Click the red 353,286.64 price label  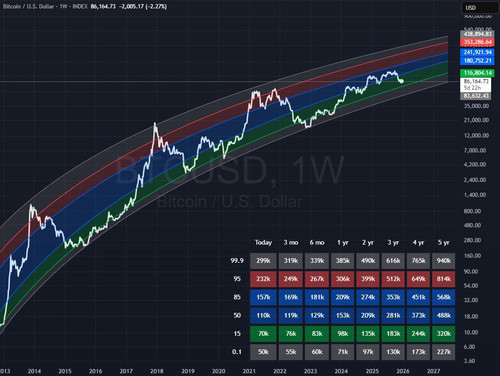click(477, 42)
